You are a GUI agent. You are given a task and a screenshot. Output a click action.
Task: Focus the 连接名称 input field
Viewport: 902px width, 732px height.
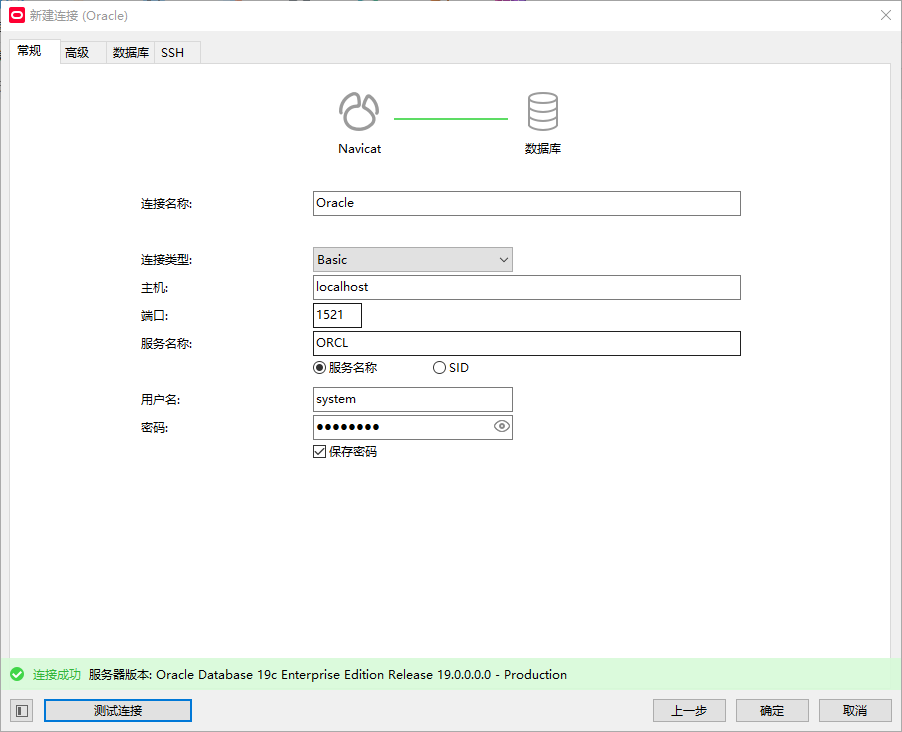click(x=526, y=203)
